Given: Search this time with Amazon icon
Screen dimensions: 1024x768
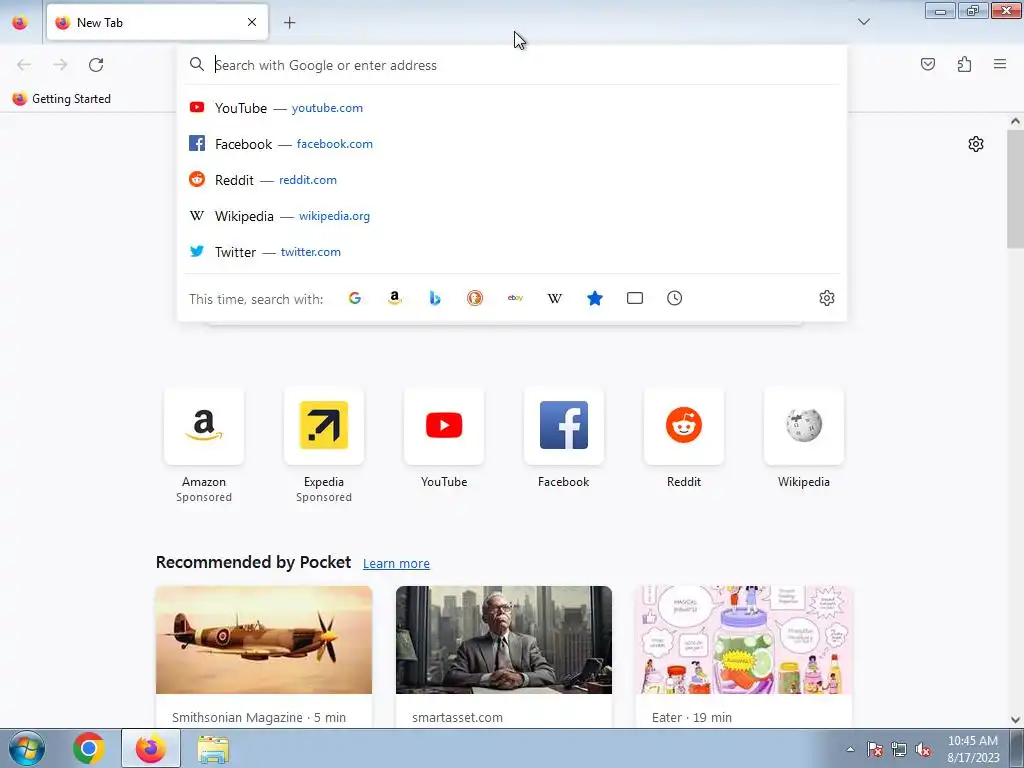Looking at the screenshot, I should [x=394, y=298].
